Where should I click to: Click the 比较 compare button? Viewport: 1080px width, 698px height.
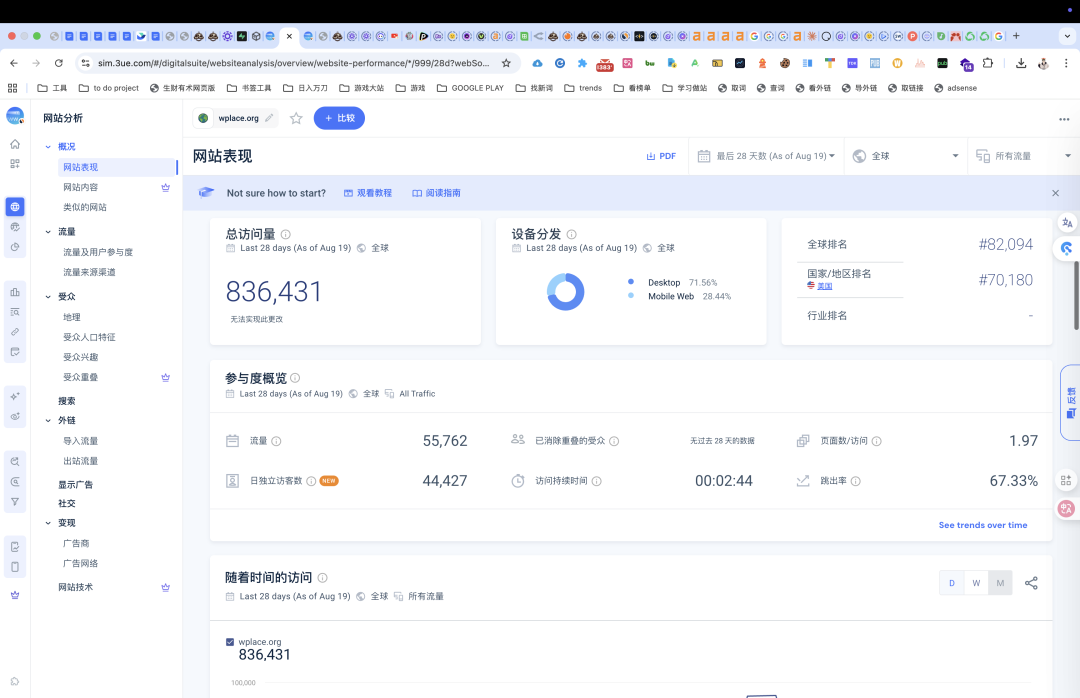coord(339,118)
